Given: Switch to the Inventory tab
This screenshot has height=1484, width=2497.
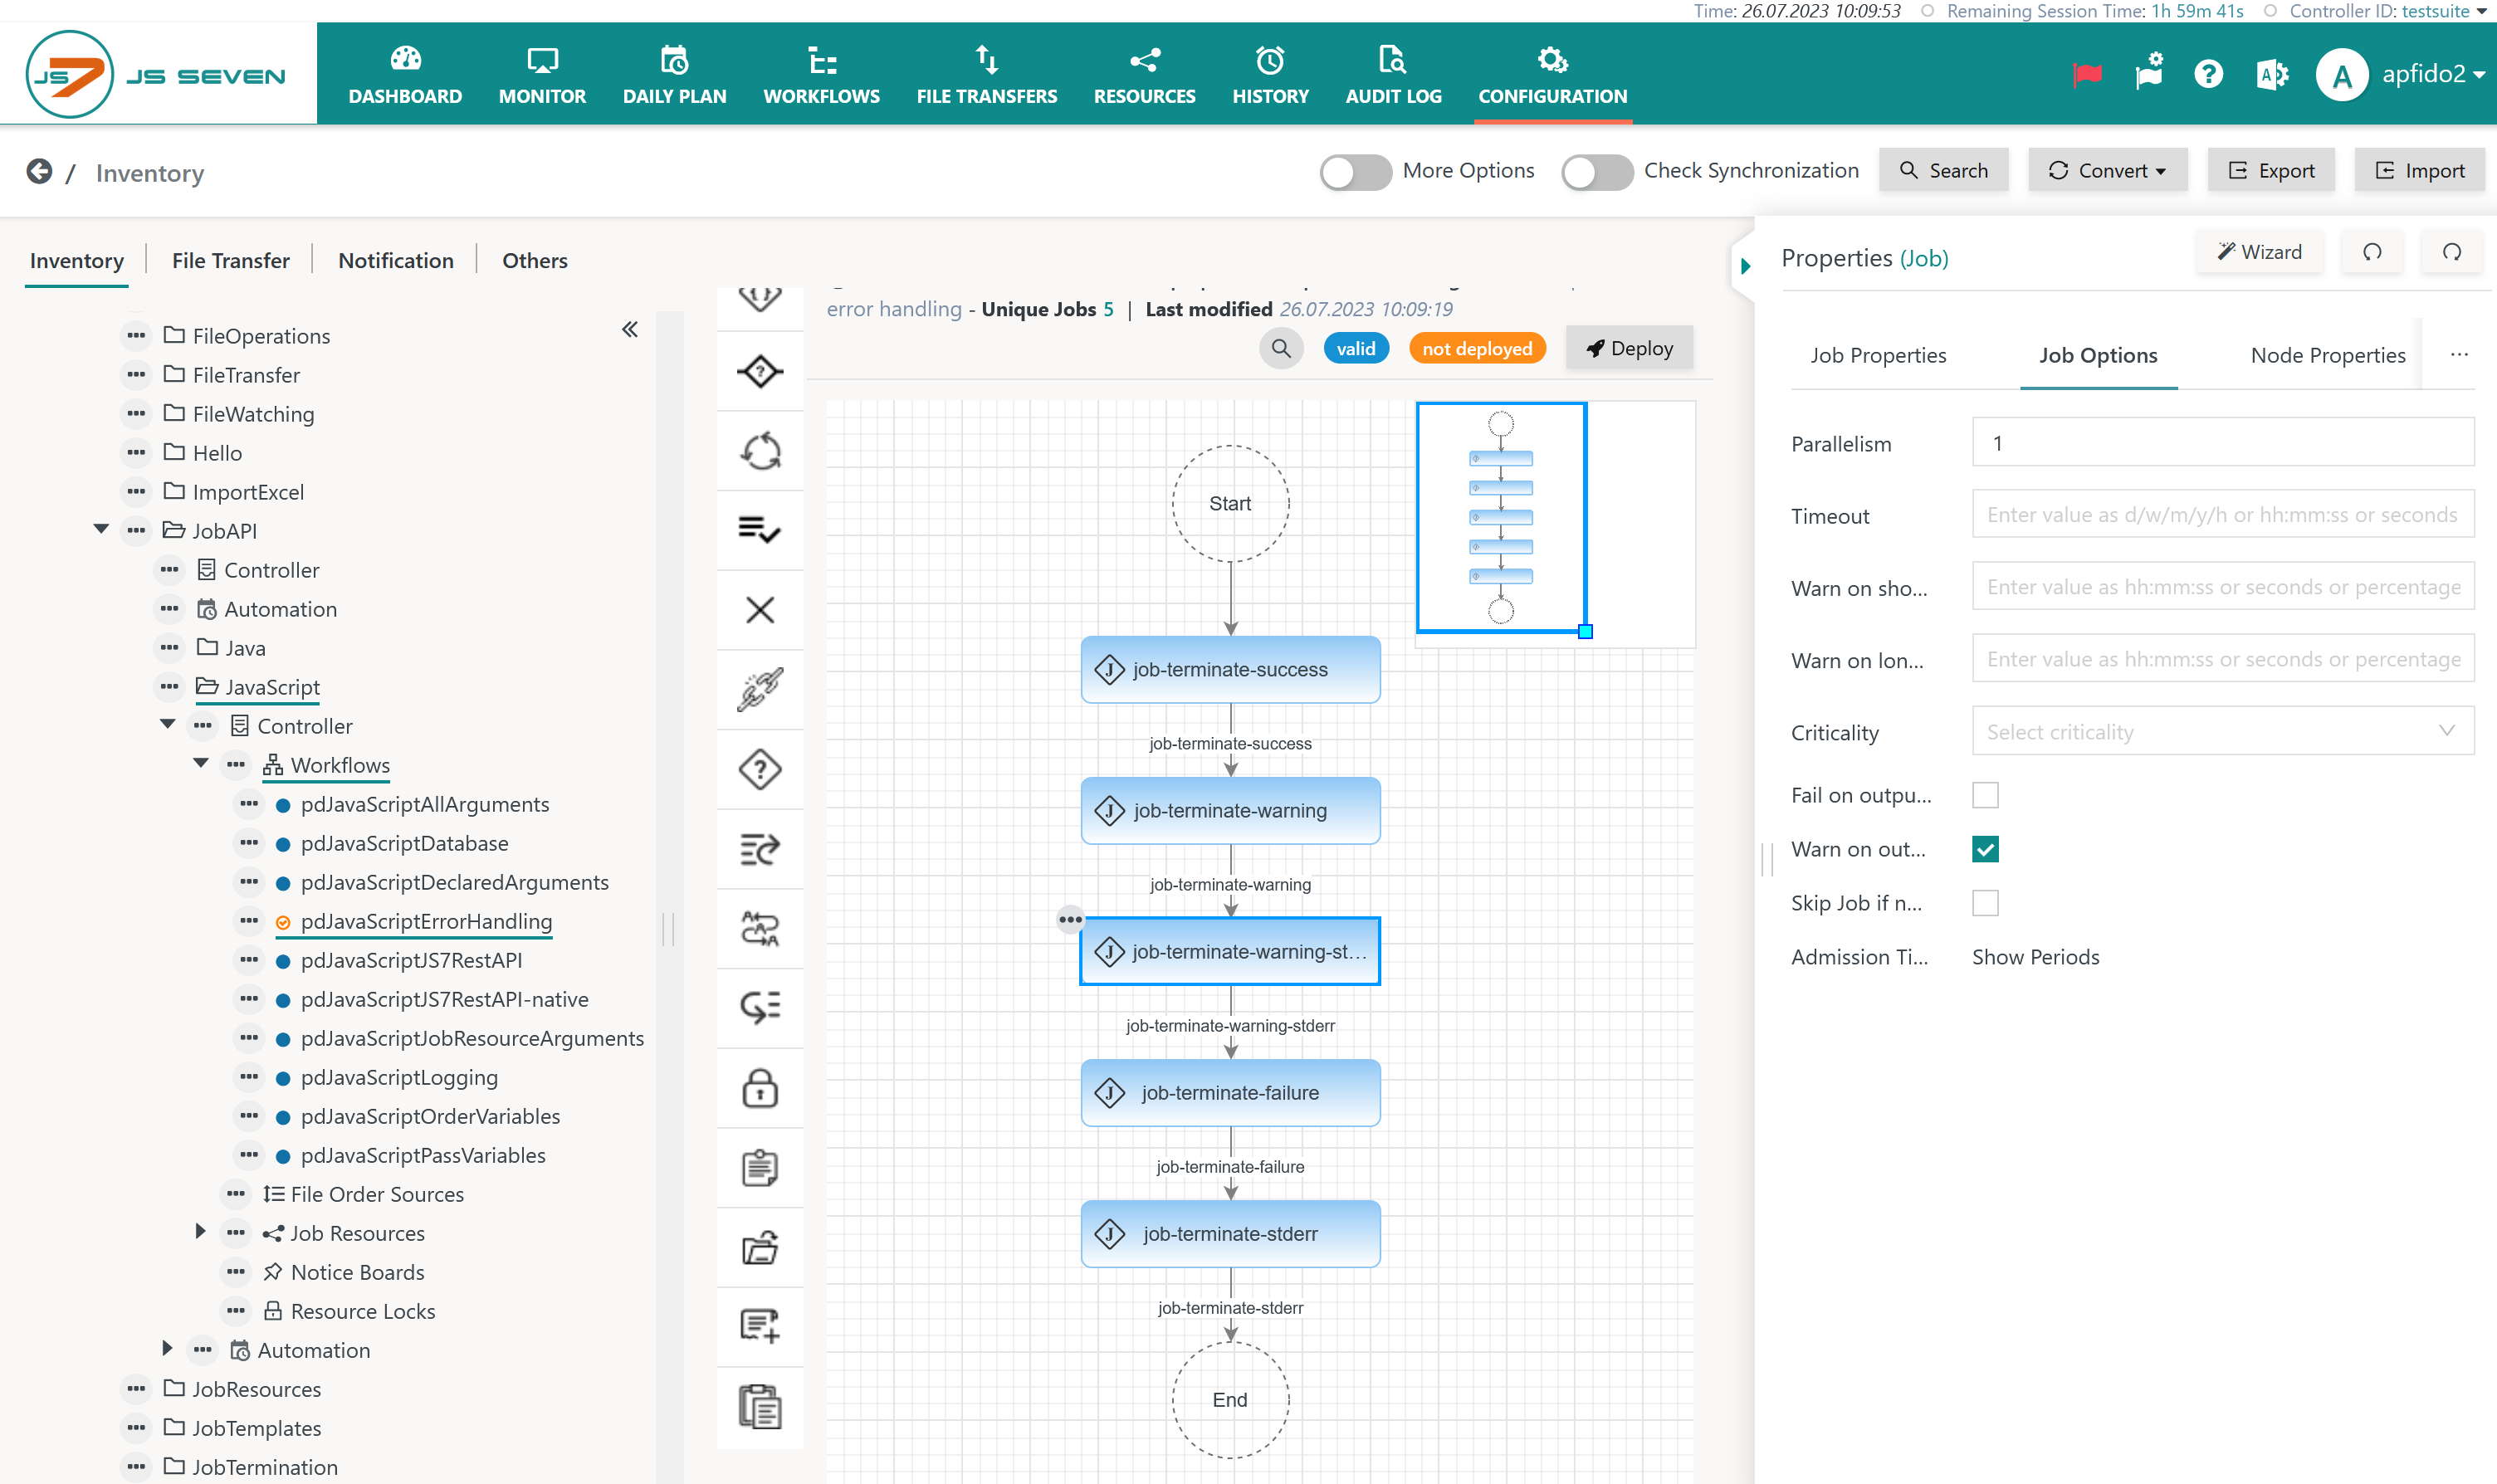Looking at the screenshot, I should (77, 260).
